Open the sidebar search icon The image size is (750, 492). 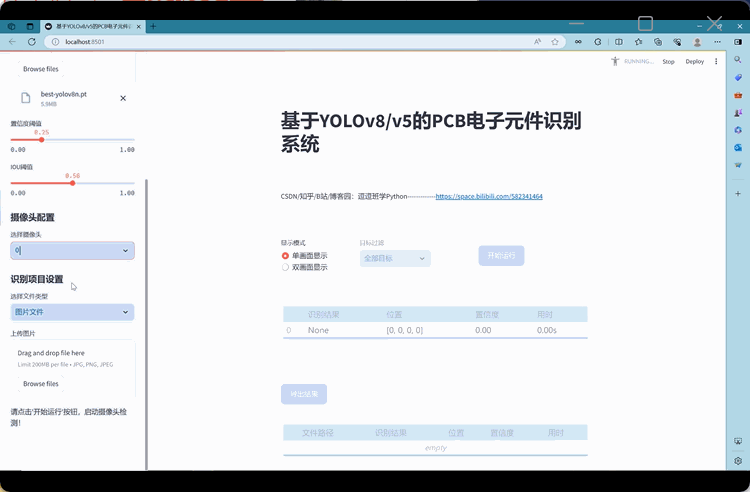click(x=738, y=59)
